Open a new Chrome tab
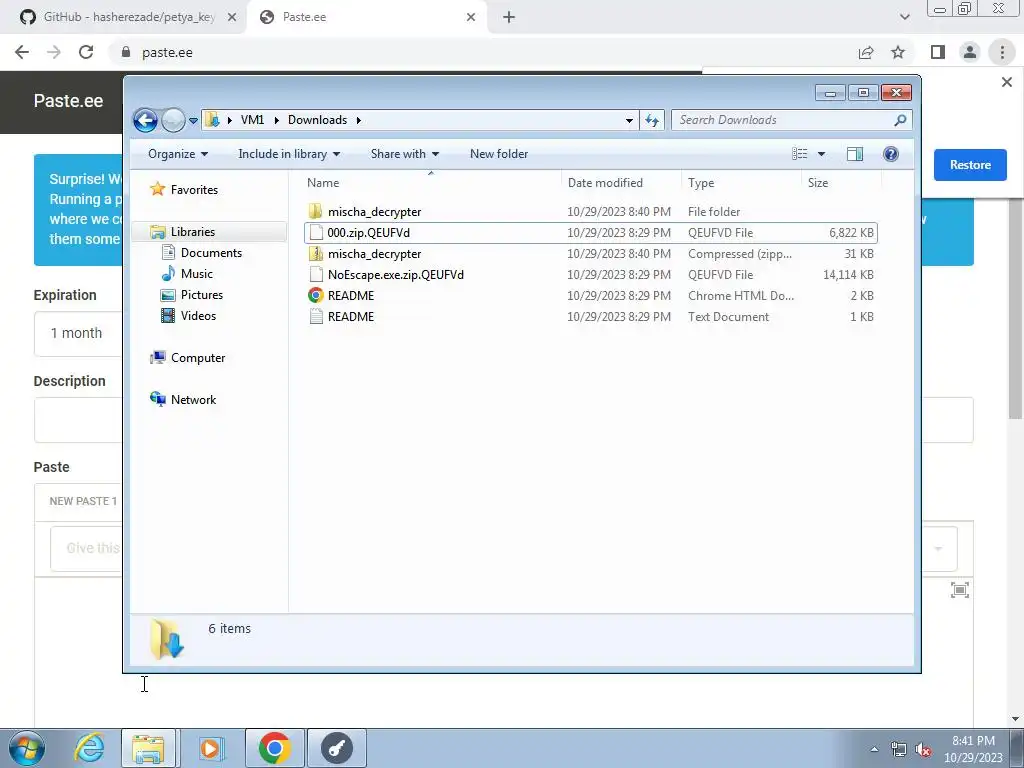Viewport: 1024px width, 768px height. coord(509,18)
